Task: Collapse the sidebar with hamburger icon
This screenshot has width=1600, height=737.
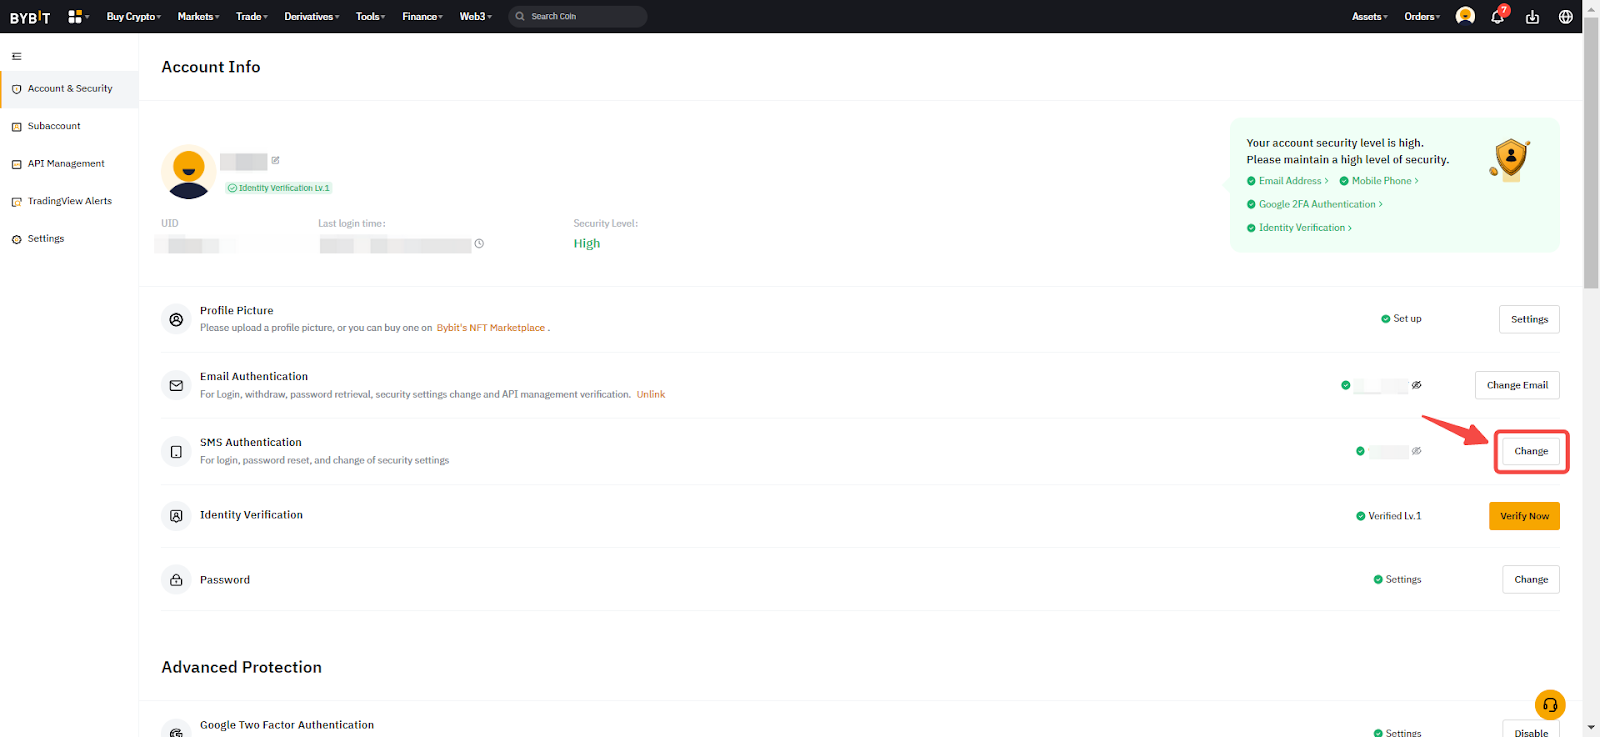Action: (17, 57)
